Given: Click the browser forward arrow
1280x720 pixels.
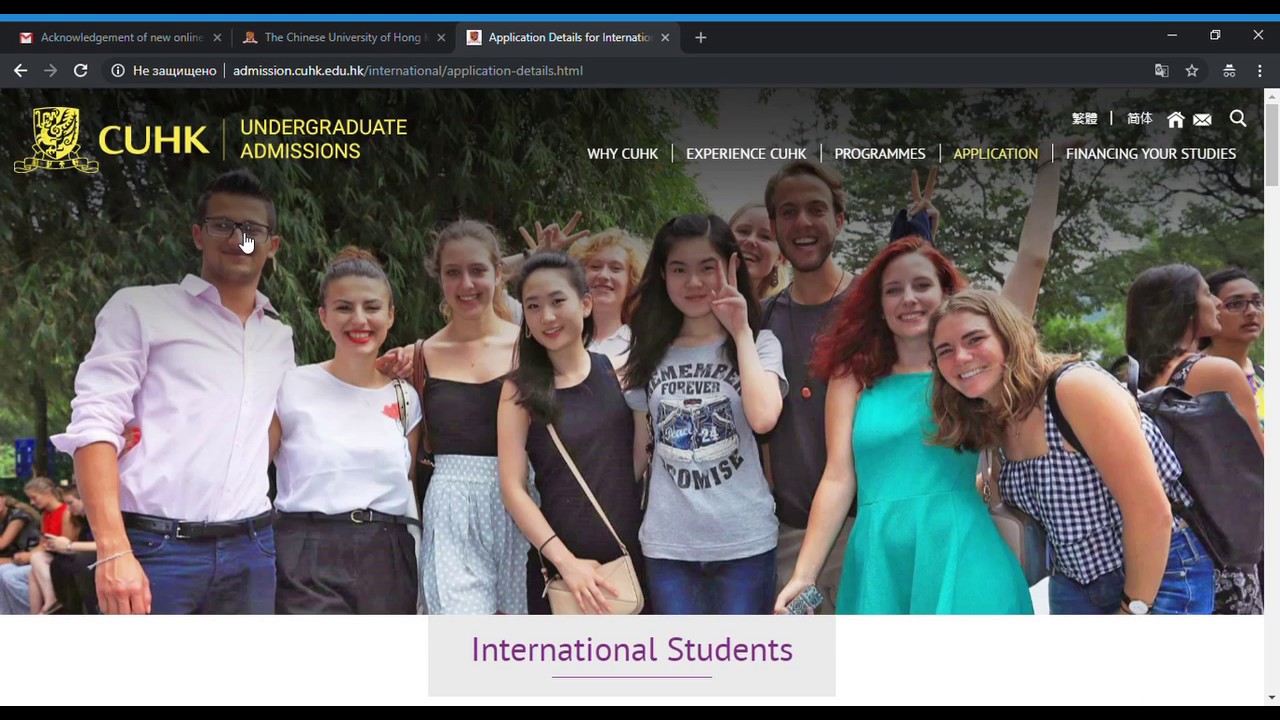Looking at the screenshot, I should 50,70.
